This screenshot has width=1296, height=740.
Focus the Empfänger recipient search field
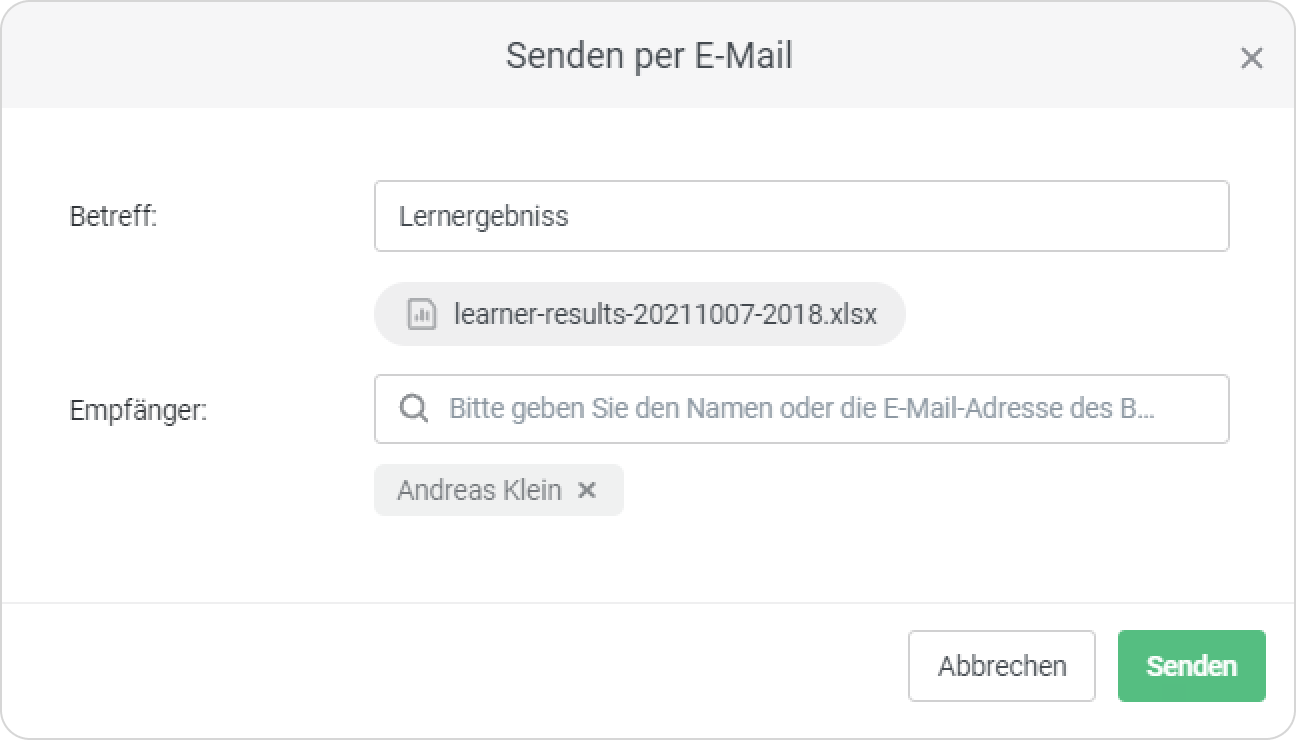[x=801, y=409]
